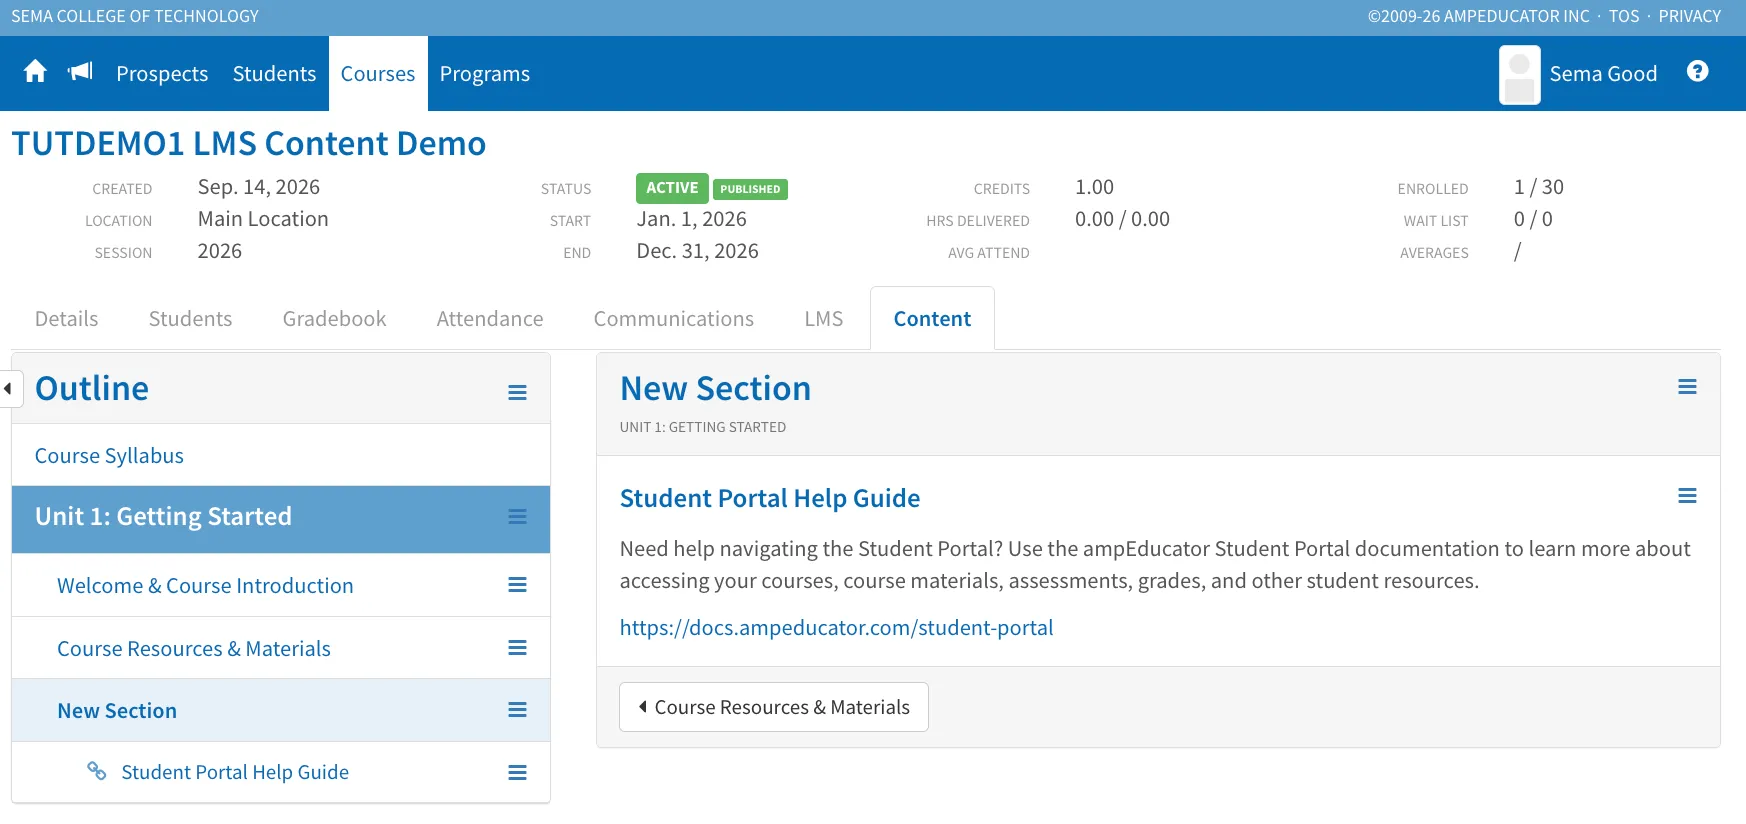Open the PRIVACY link in the header
Screen dimensions: 1746x824
pos(1690,16)
